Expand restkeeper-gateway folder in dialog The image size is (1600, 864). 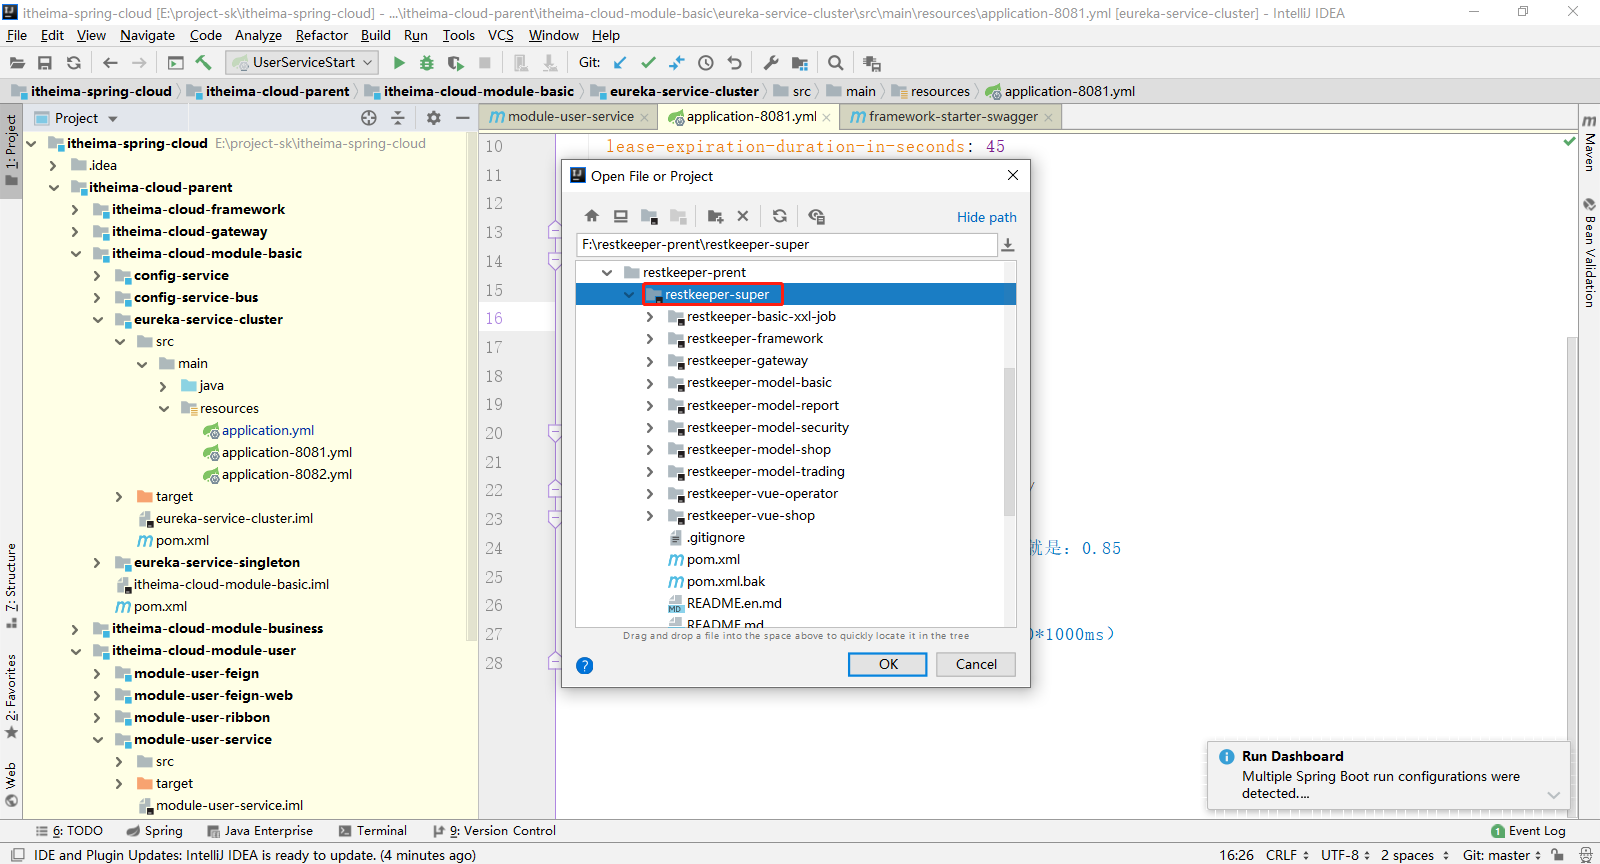[x=650, y=361]
